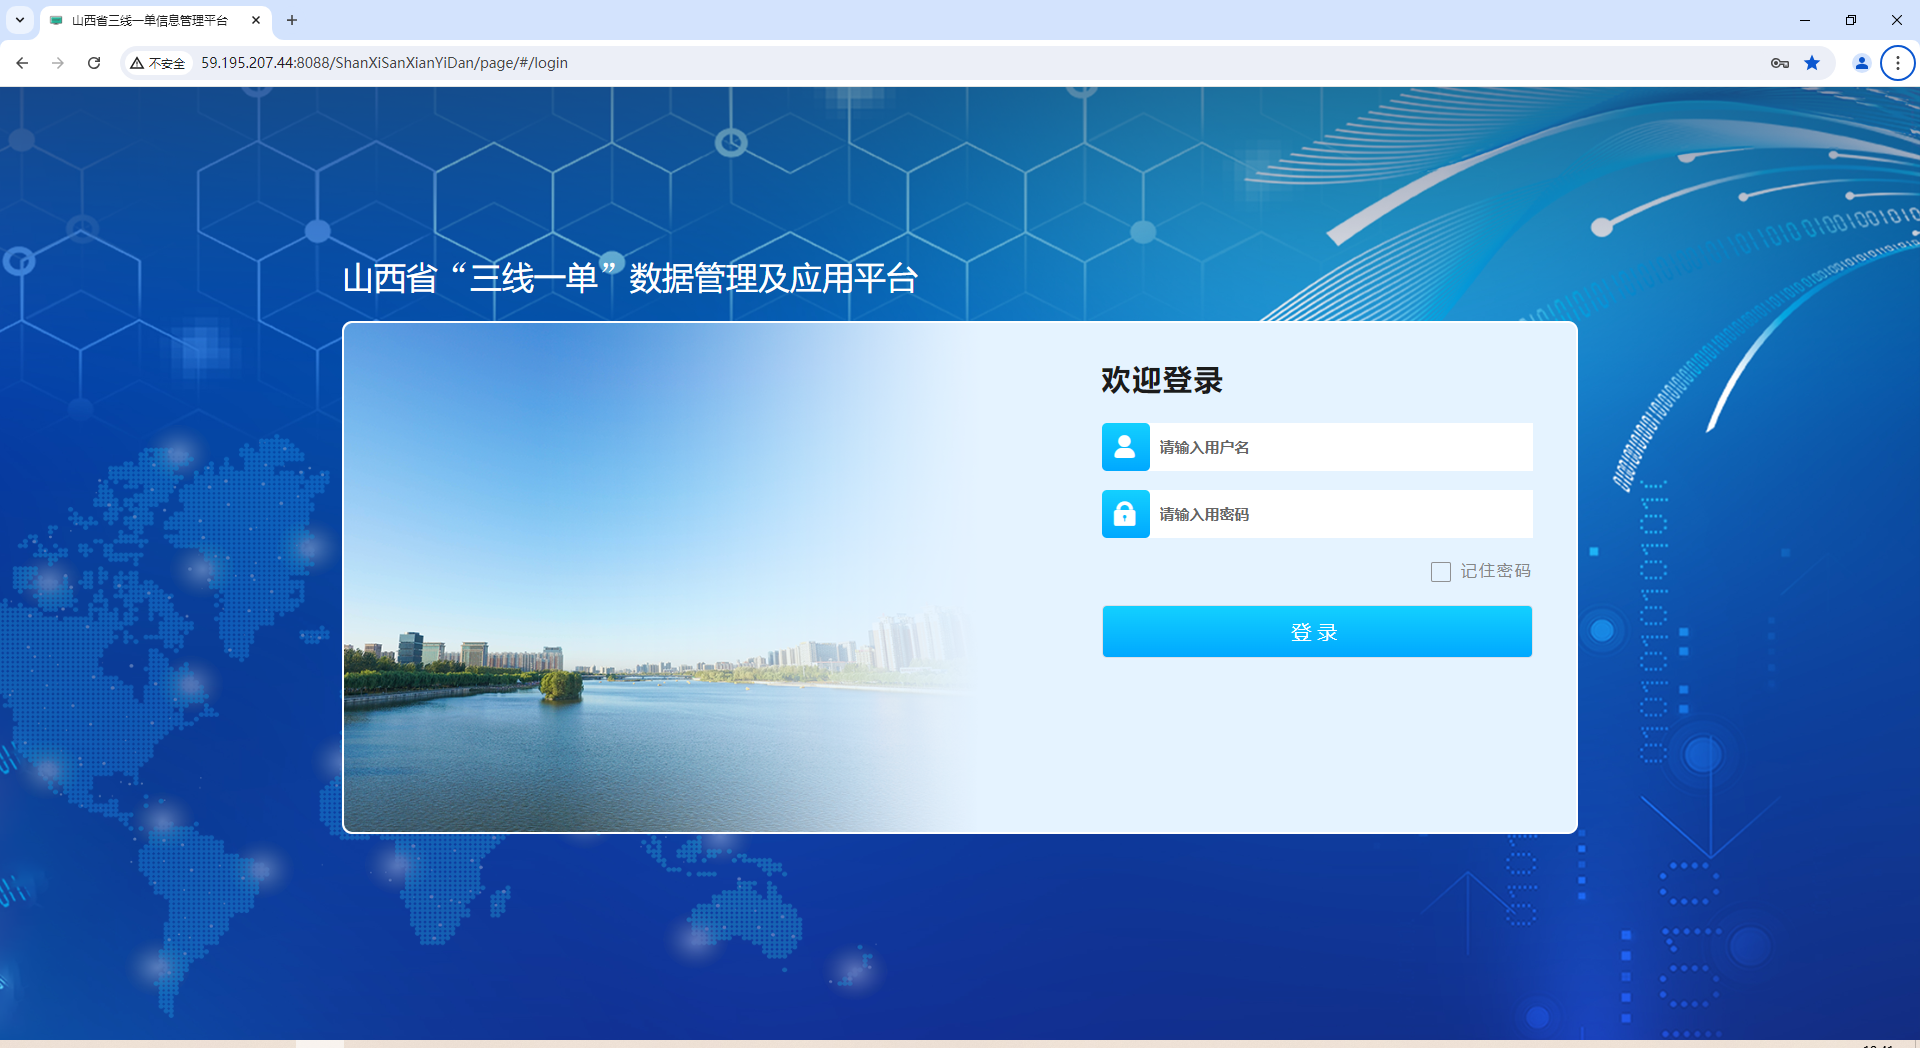Select the 山西省三线一单信息管理平台 tab

click(150, 20)
